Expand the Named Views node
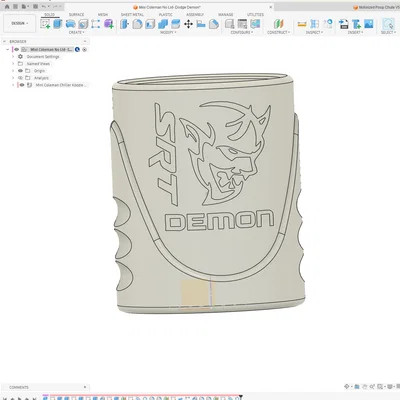Screen dimensions: 400x400 (13, 64)
